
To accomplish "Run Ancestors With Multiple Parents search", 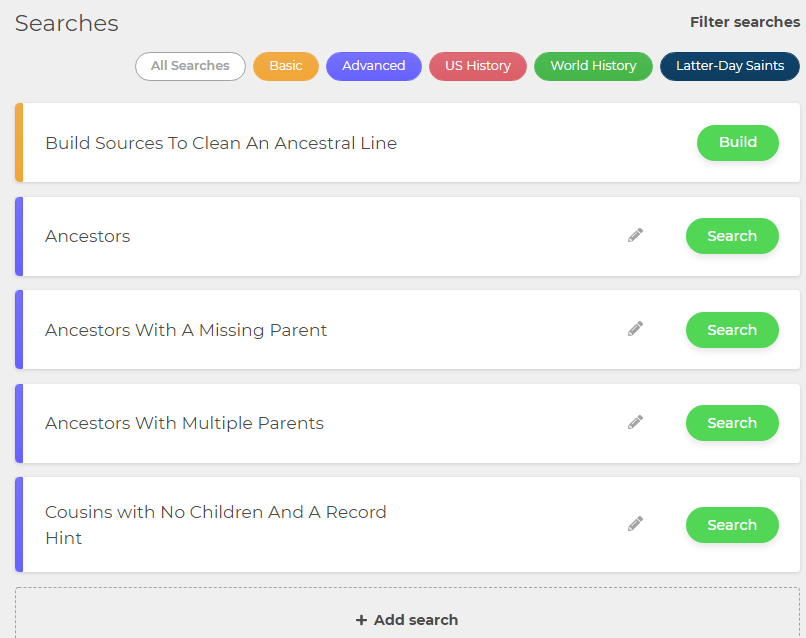I will coord(732,423).
